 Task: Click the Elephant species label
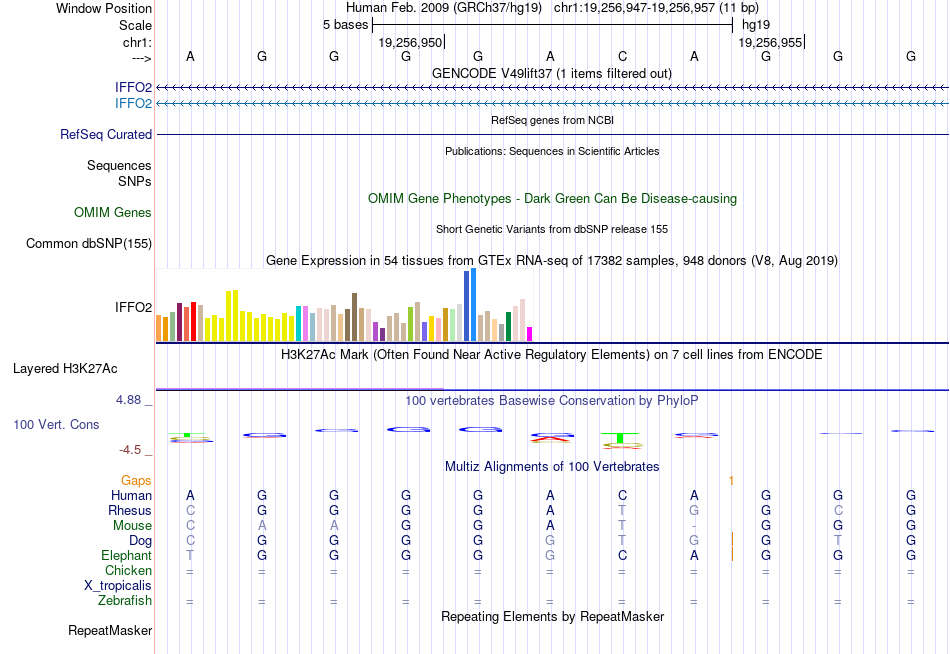[127, 555]
